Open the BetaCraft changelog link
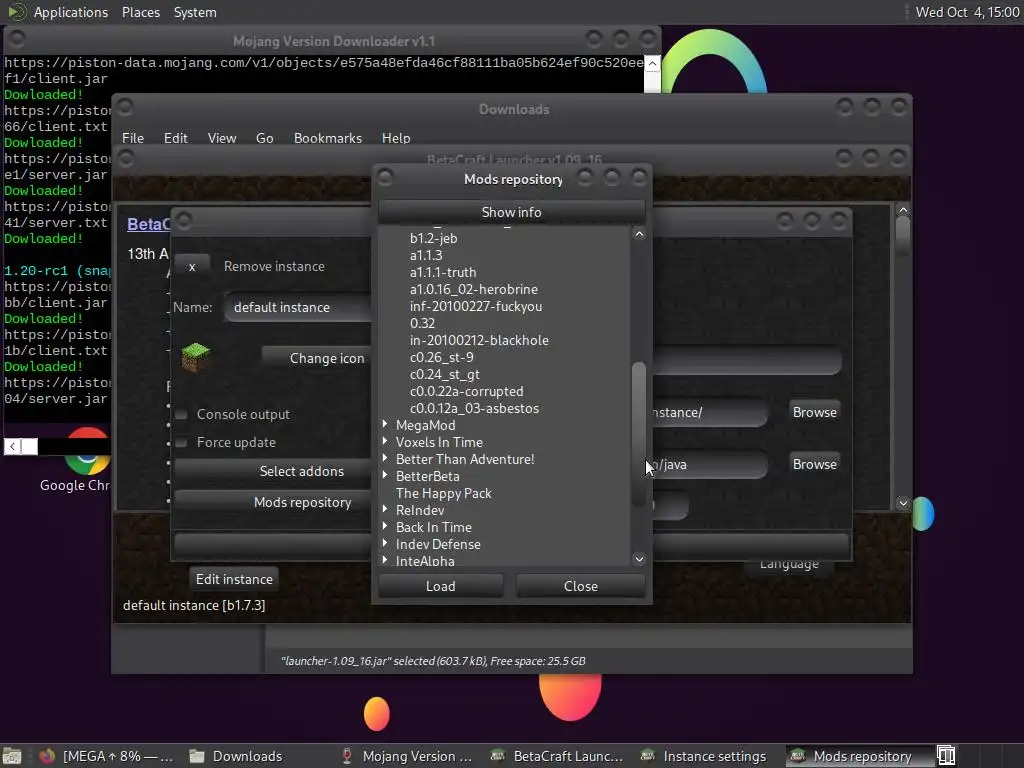 (x=148, y=224)
